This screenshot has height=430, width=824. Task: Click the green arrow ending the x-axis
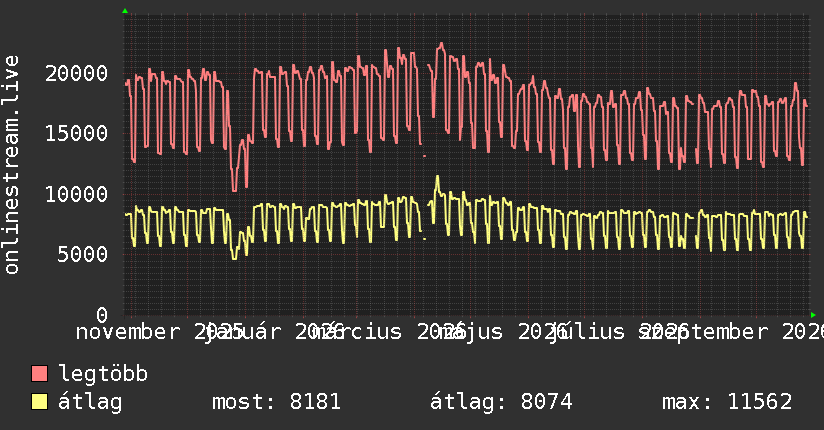[x=813, y=315]
